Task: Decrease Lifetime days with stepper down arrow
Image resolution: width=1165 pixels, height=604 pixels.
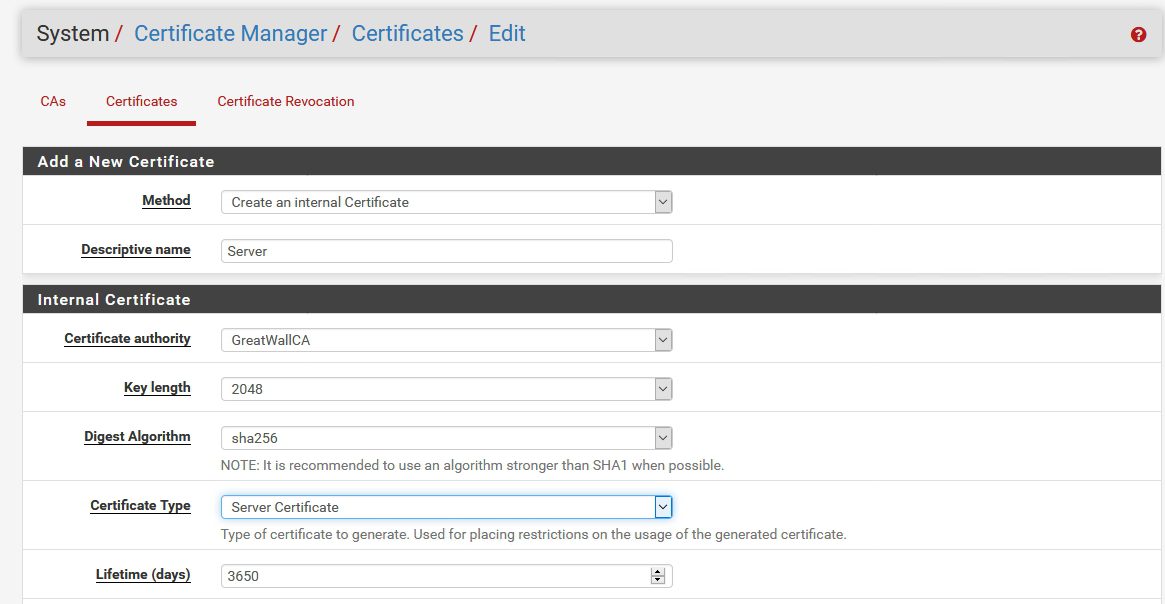Action: coord(658,580)
